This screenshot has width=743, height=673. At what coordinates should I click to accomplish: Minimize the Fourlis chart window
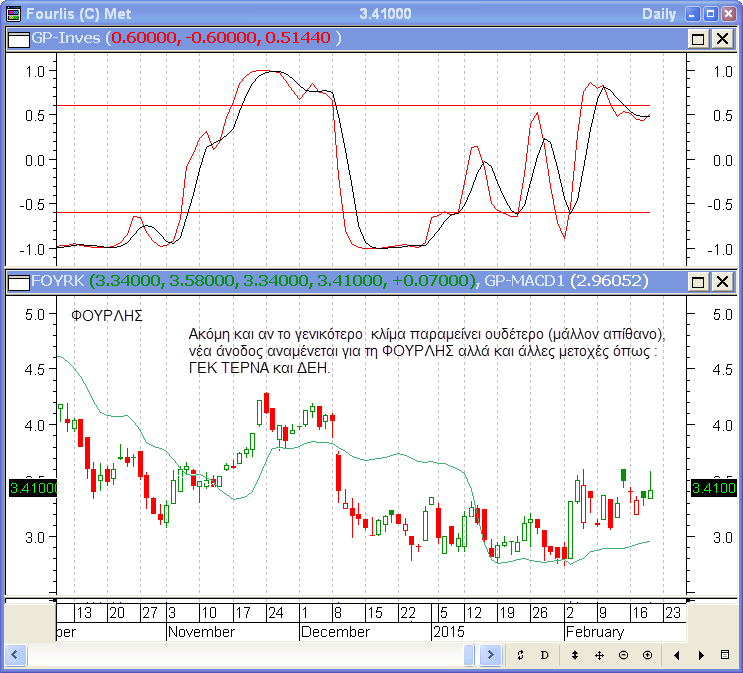click(692, 14)
